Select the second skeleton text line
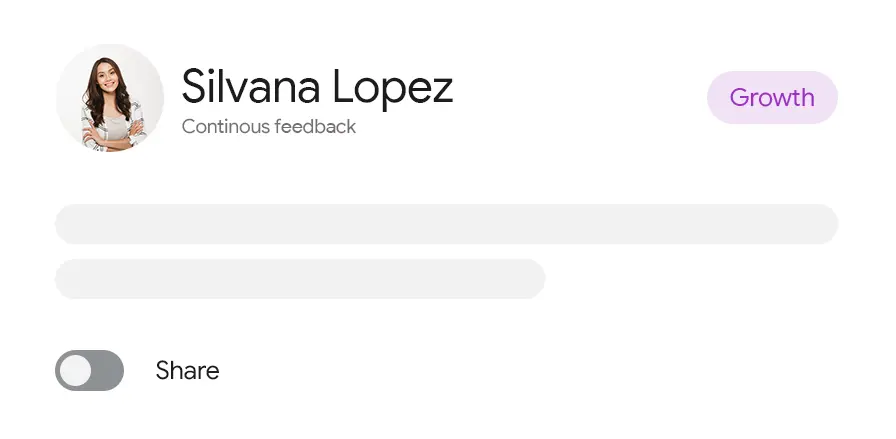 300,279
